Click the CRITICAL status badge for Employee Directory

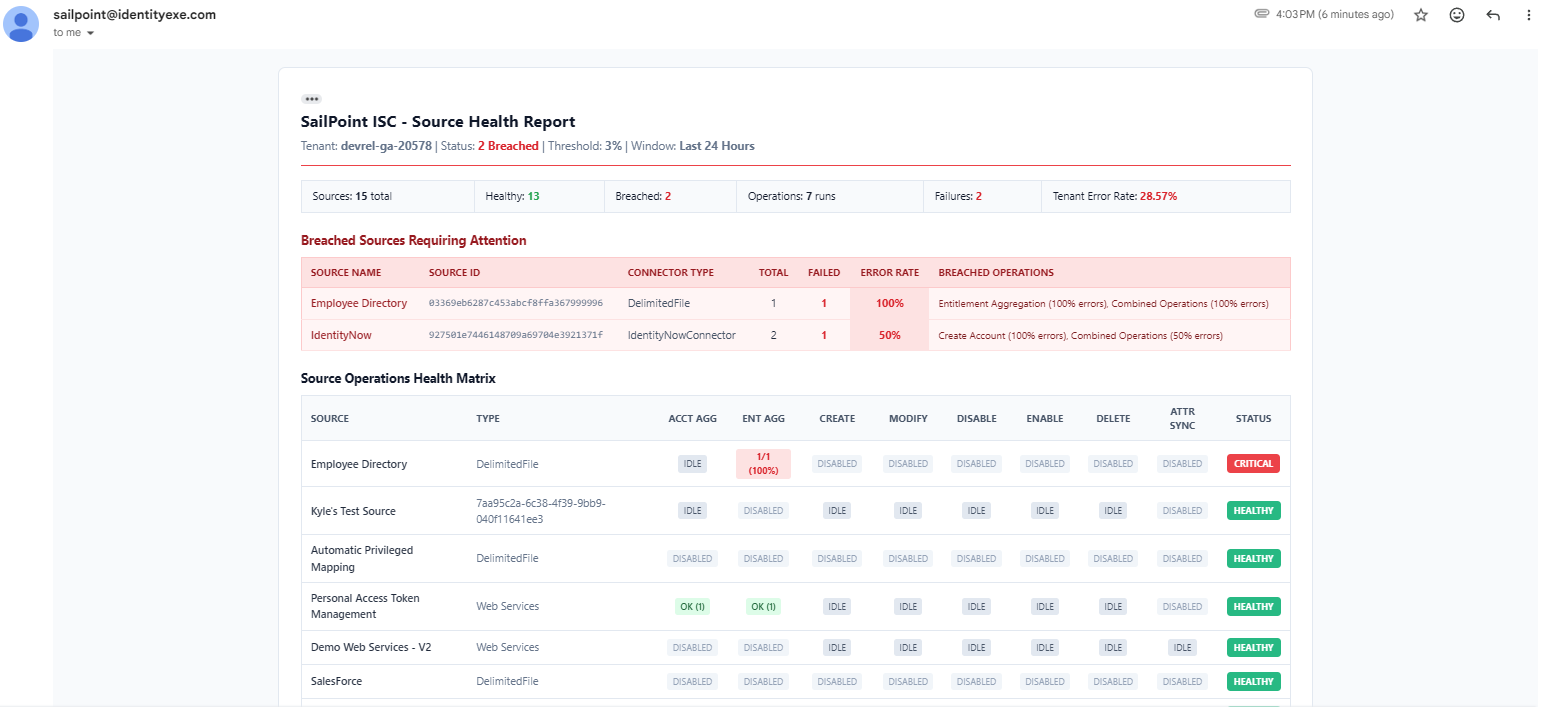click(x=1254, y=464)
